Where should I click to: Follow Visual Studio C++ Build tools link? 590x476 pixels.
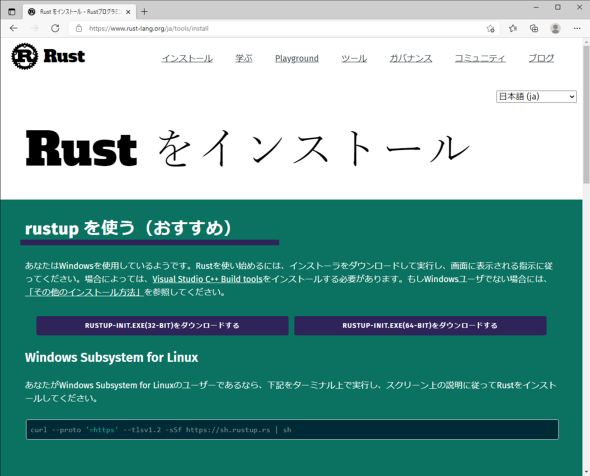click(207, 279)
